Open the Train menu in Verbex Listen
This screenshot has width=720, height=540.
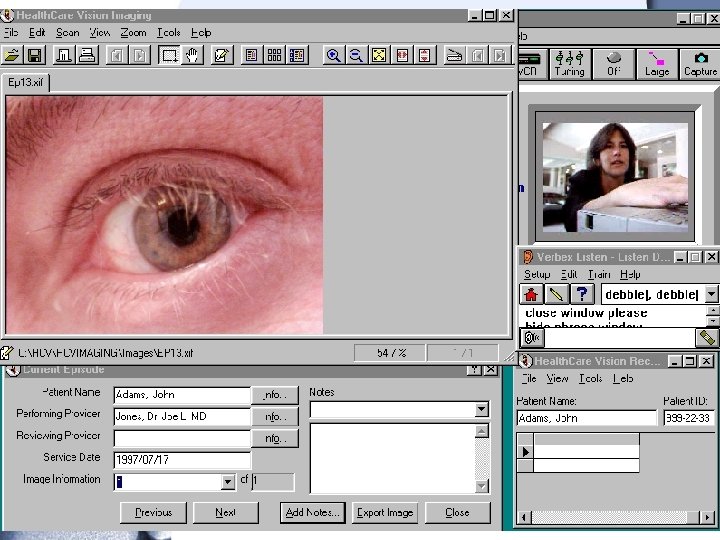(x=599, y=274)
